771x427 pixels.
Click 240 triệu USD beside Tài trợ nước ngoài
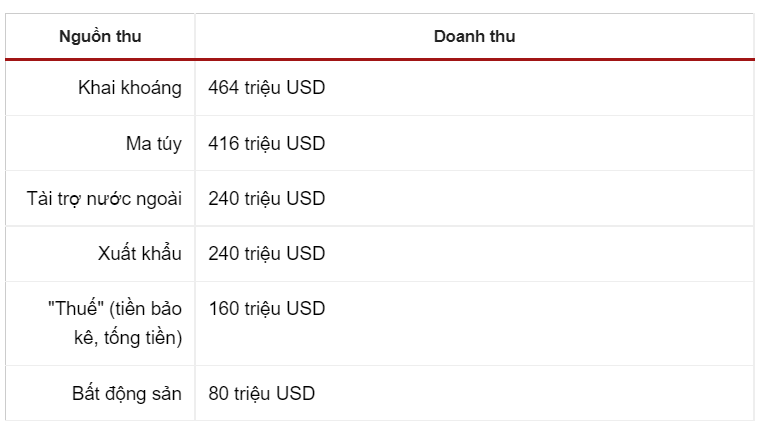click(267, 198)
